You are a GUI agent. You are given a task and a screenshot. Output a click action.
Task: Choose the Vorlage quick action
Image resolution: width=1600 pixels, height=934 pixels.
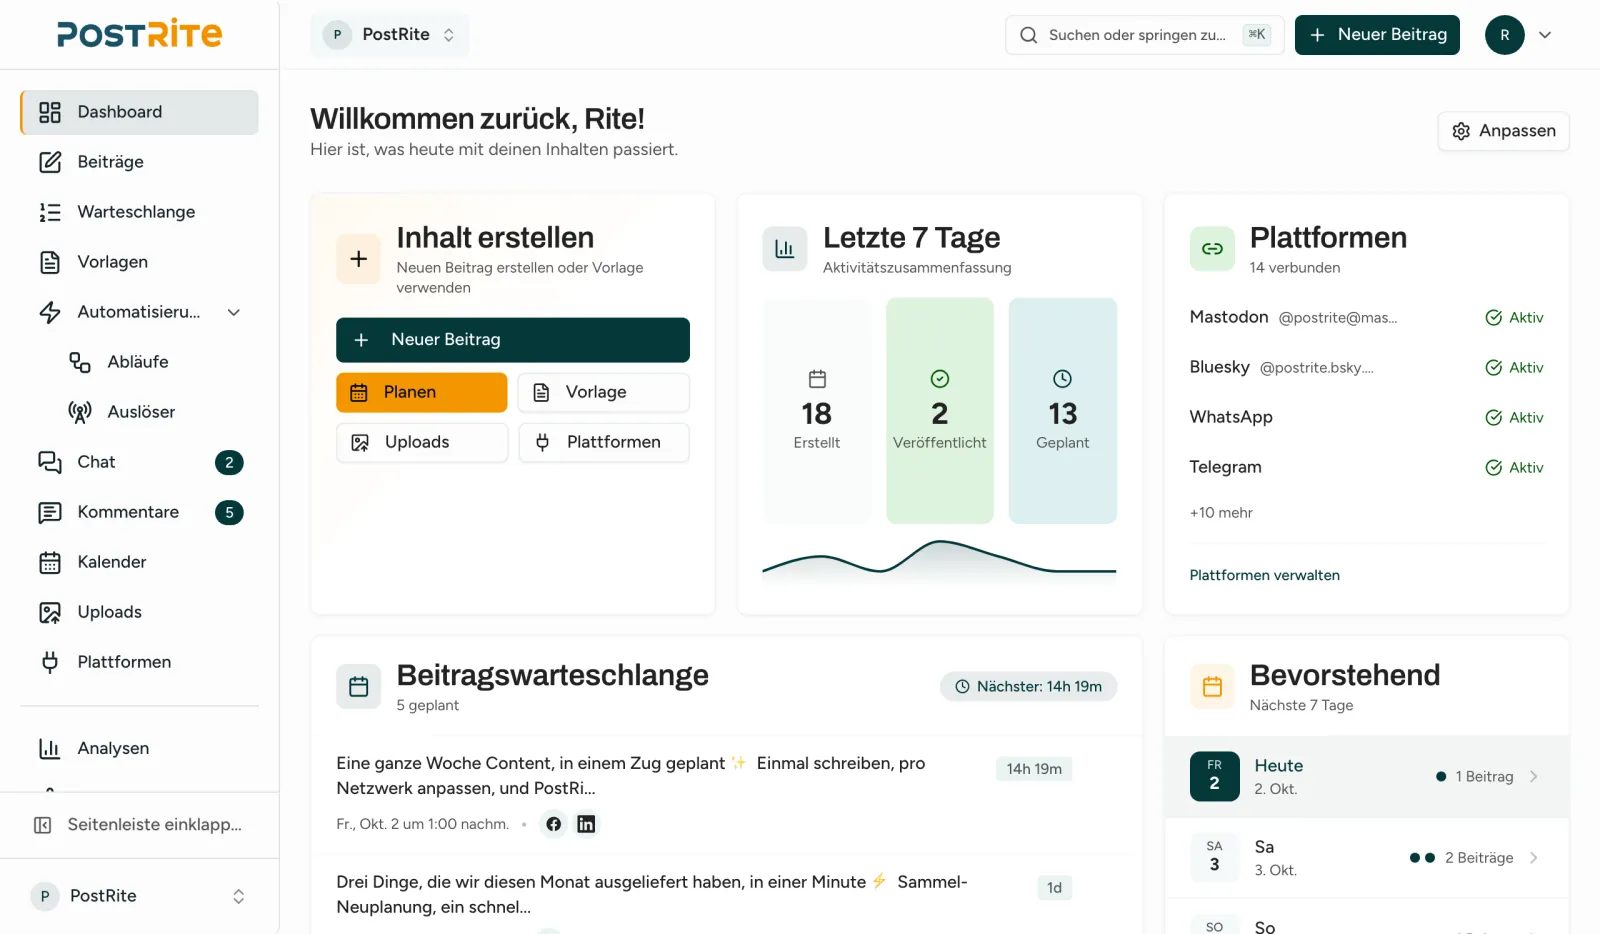coord(604,392)
